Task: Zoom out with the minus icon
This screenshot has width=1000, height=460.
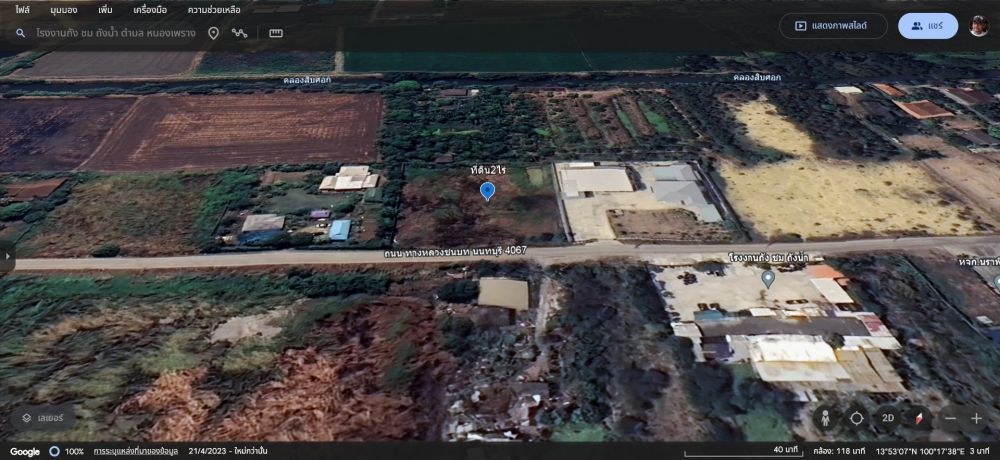Action: [950, 418]
